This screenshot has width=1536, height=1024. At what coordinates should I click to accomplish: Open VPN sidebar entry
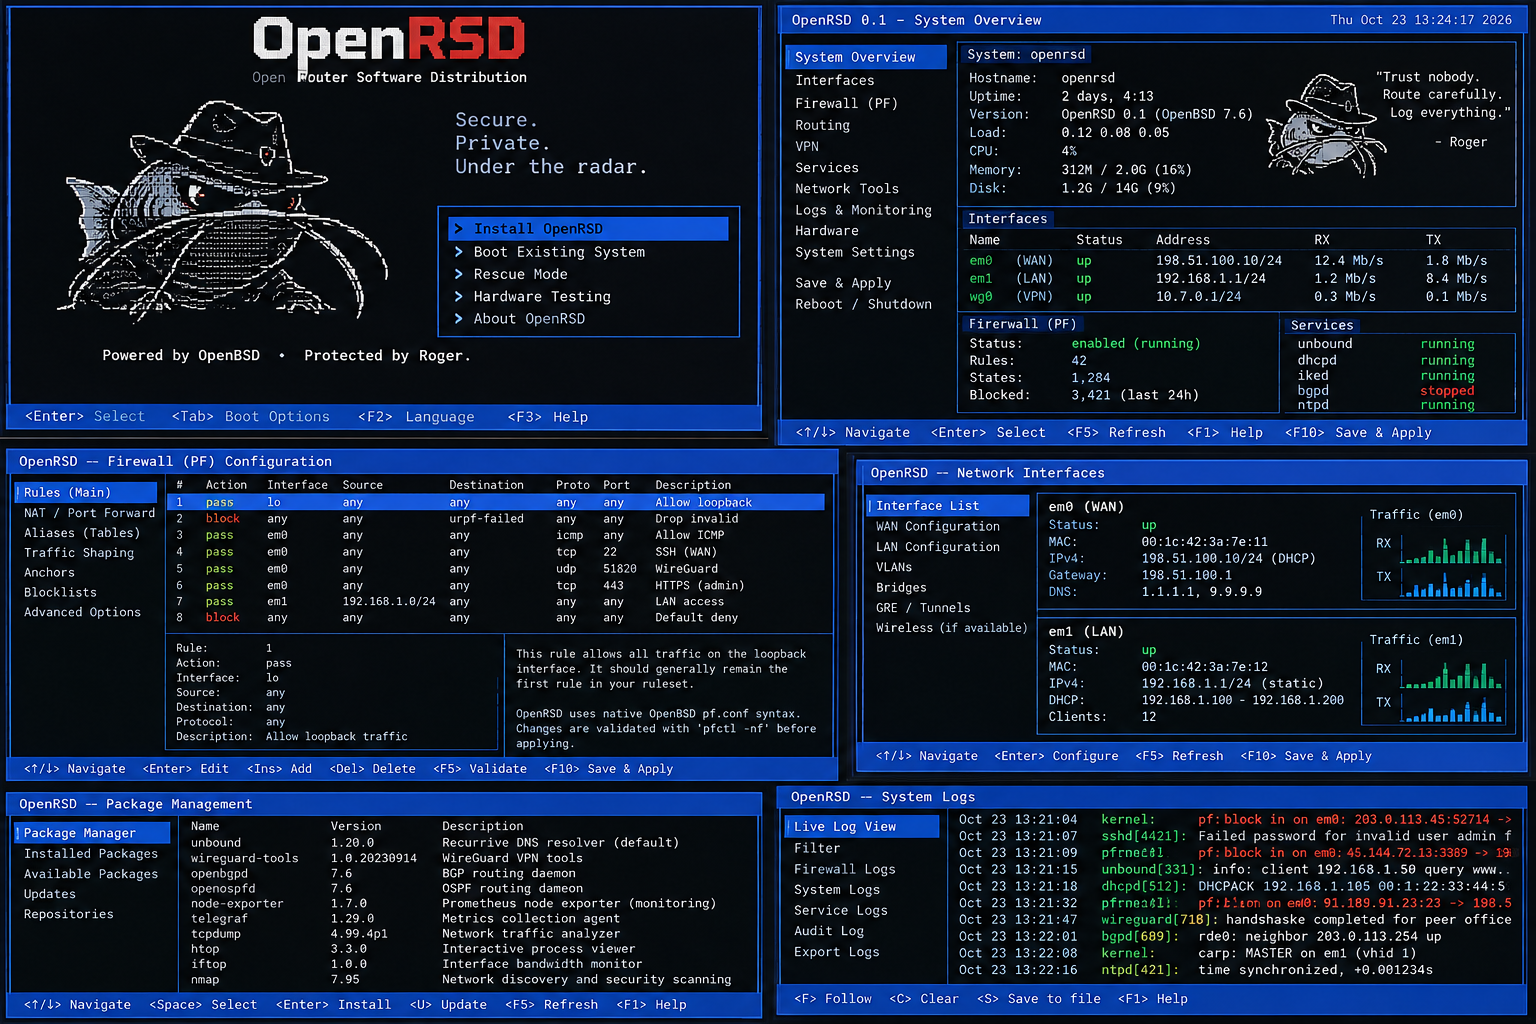[807, 146]
